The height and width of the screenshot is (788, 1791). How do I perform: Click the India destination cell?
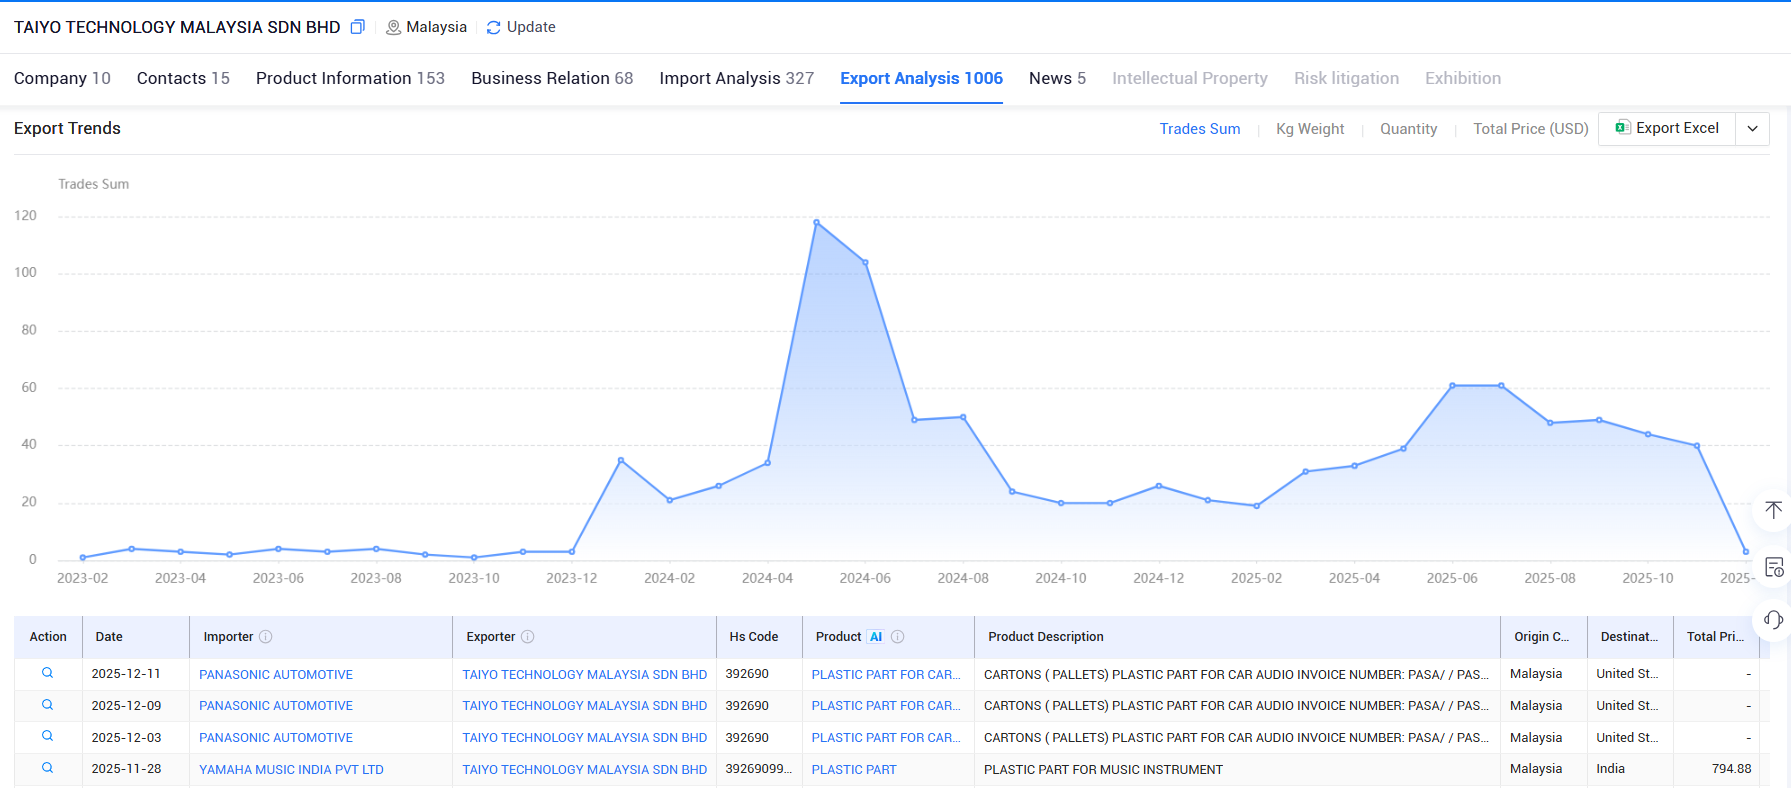[1610, 769]
